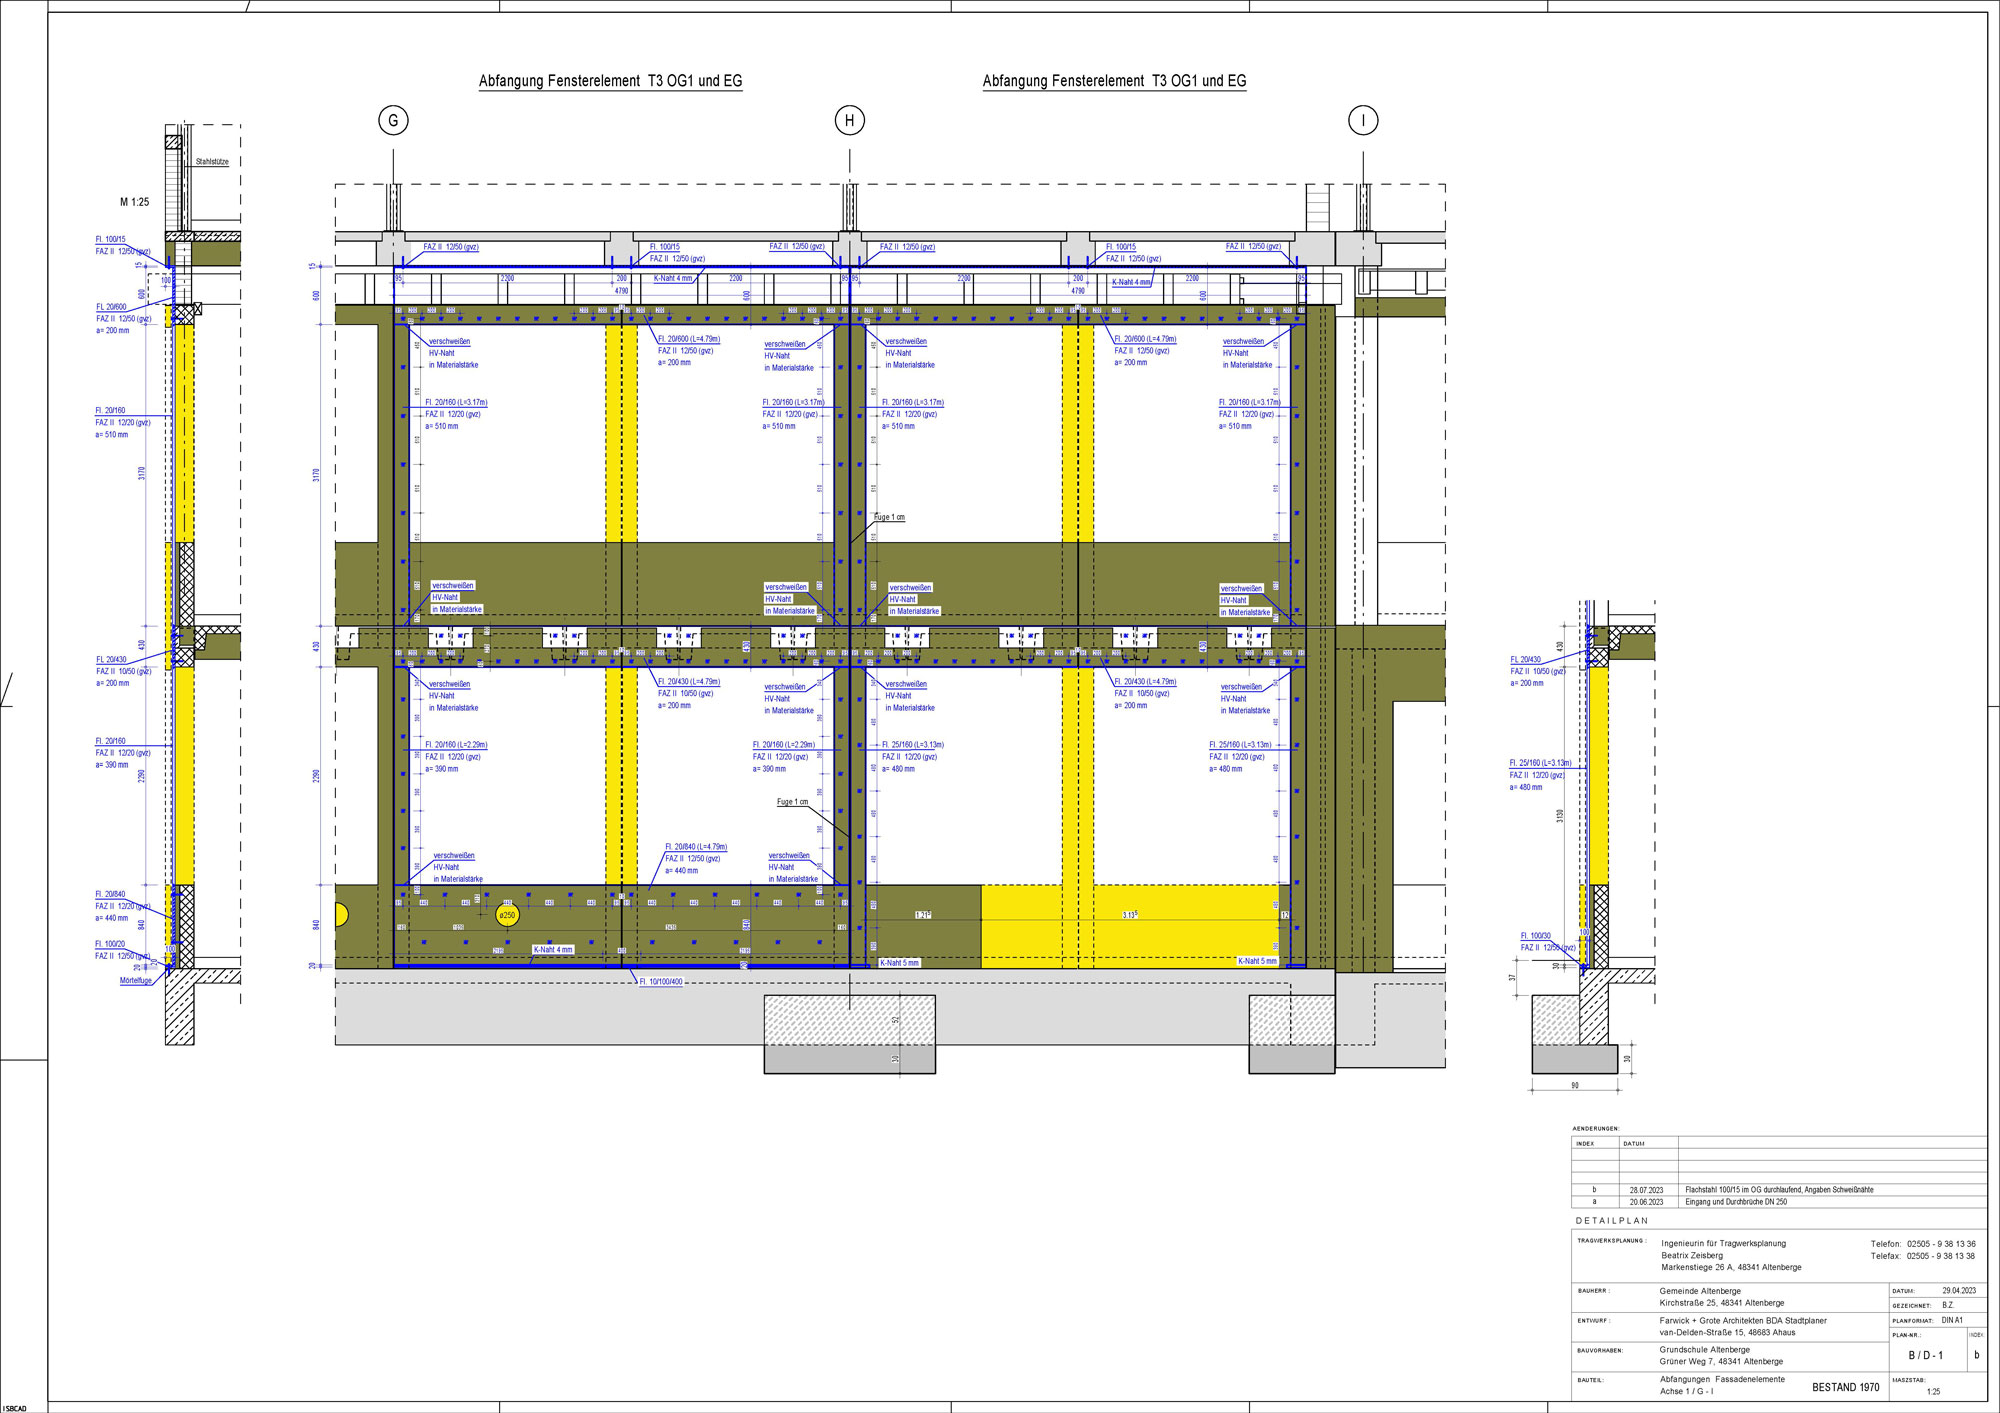Select the Mörtelfuge annotation
The image size is (2000, 1413).
click(136, 981)
